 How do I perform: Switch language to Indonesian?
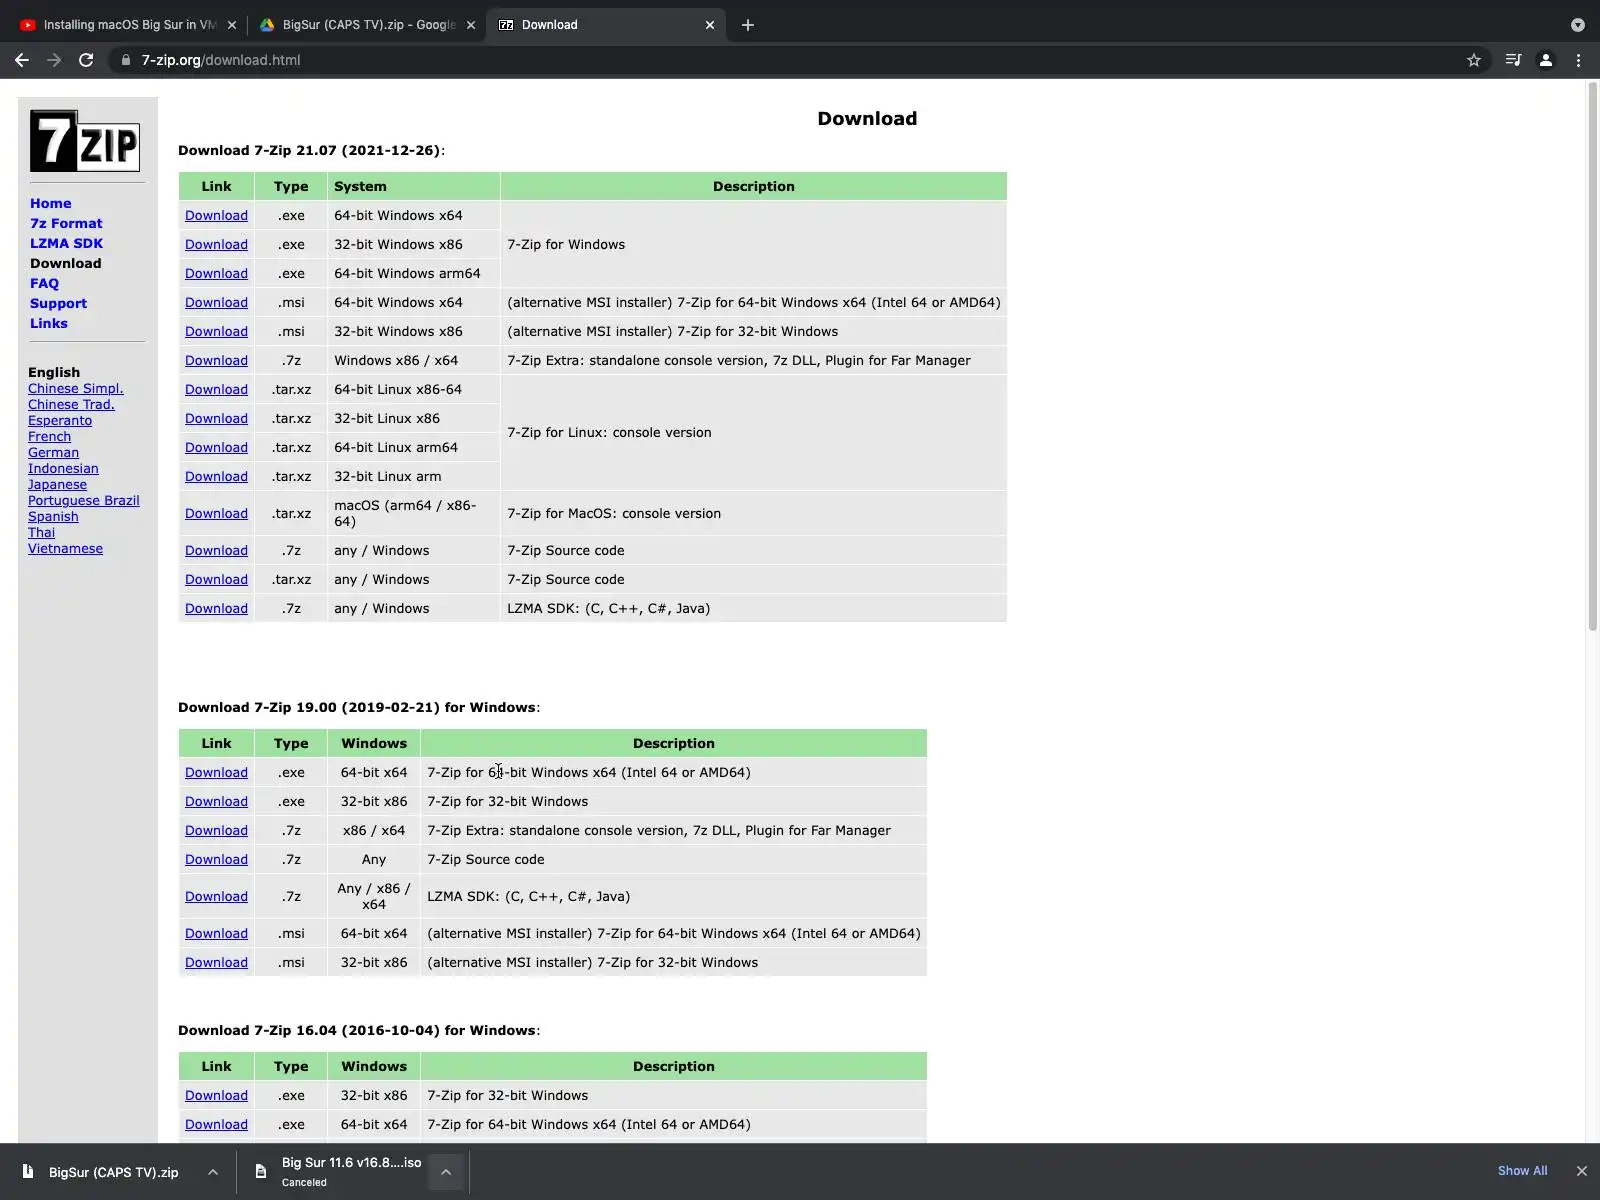[x=63, y=469]
